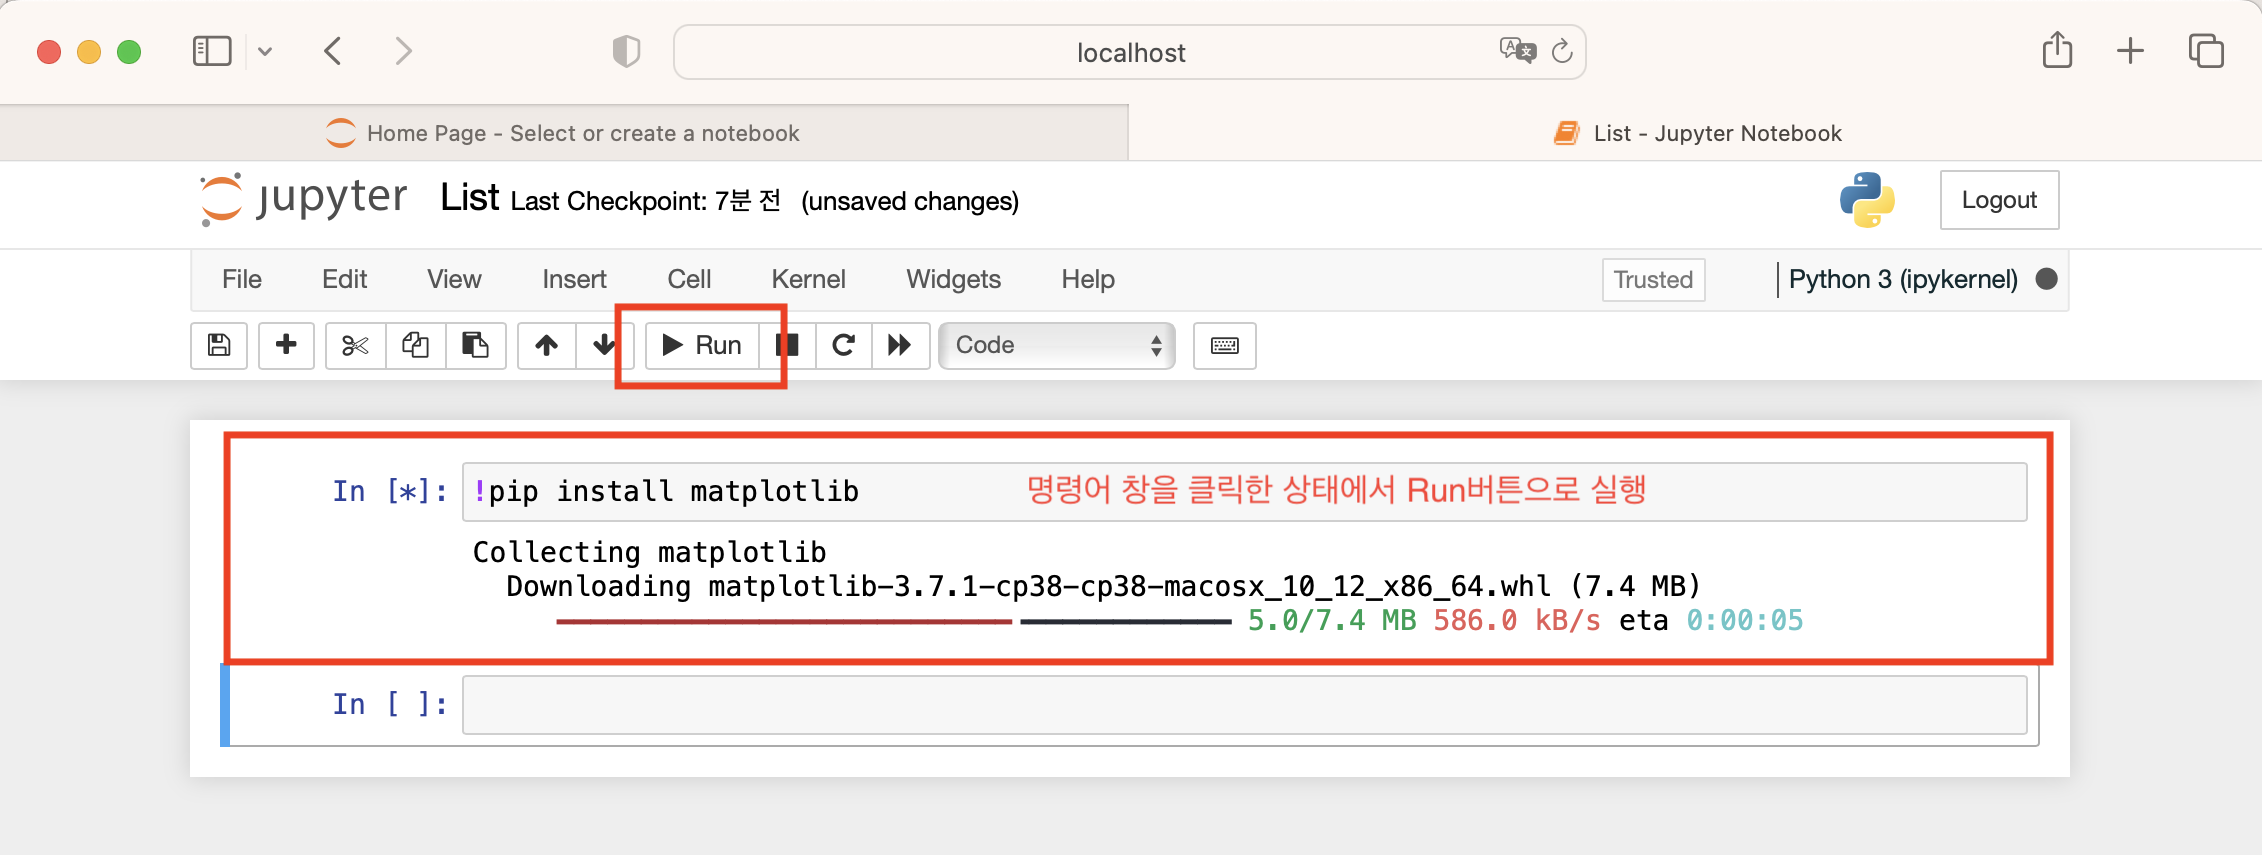The image size is (2262, 855).
Task: Click the Python 3 (ipykernel) kernel name
Action: coord(1903,279)
